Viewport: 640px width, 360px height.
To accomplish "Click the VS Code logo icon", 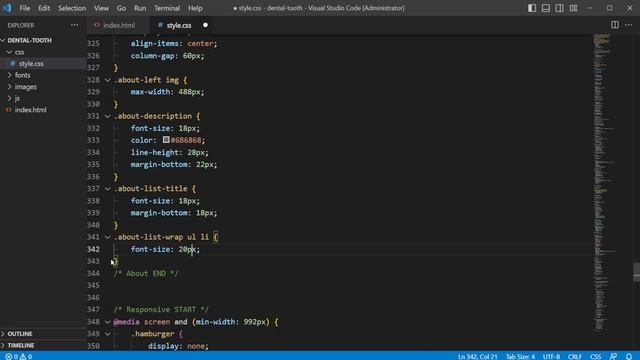I will click(x=7, y=8).
